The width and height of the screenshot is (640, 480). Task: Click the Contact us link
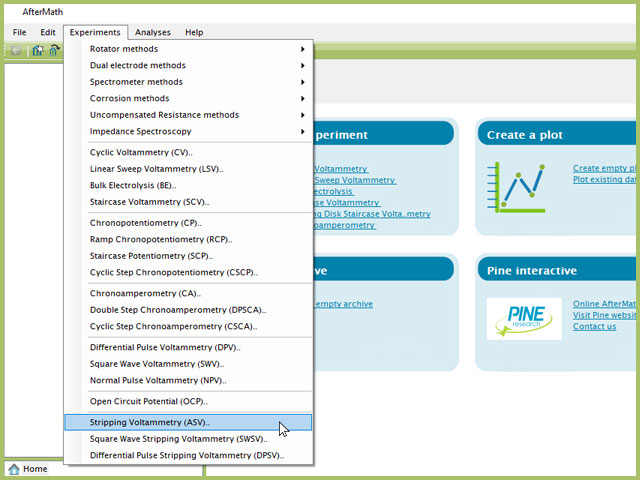pos(594,326)
